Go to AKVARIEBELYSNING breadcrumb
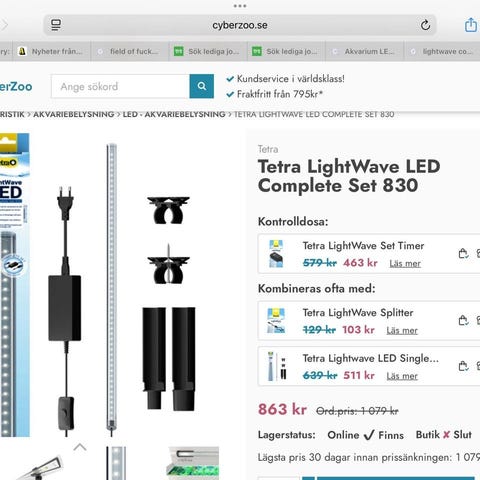 74,114
